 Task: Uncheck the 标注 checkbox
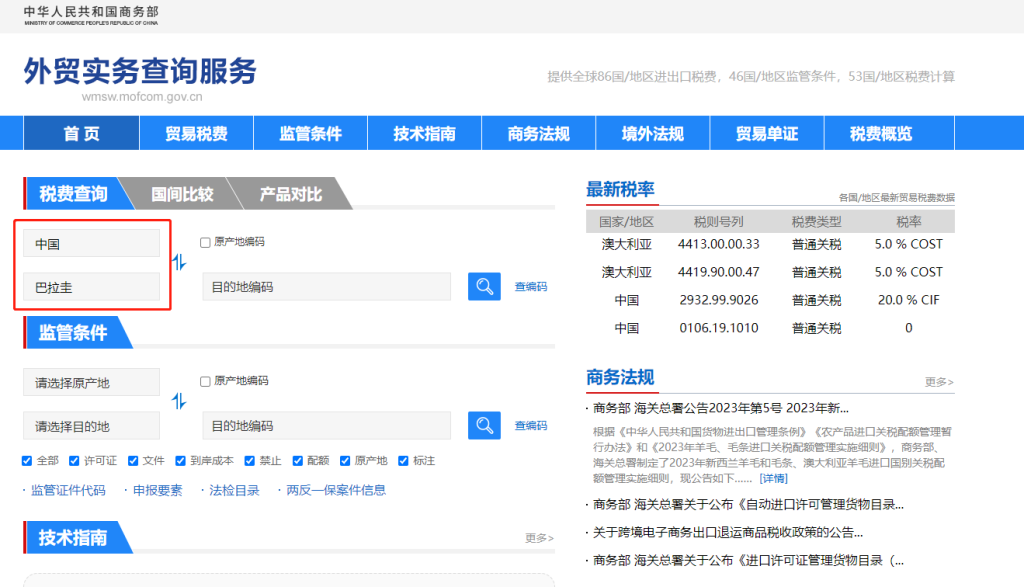403,461
